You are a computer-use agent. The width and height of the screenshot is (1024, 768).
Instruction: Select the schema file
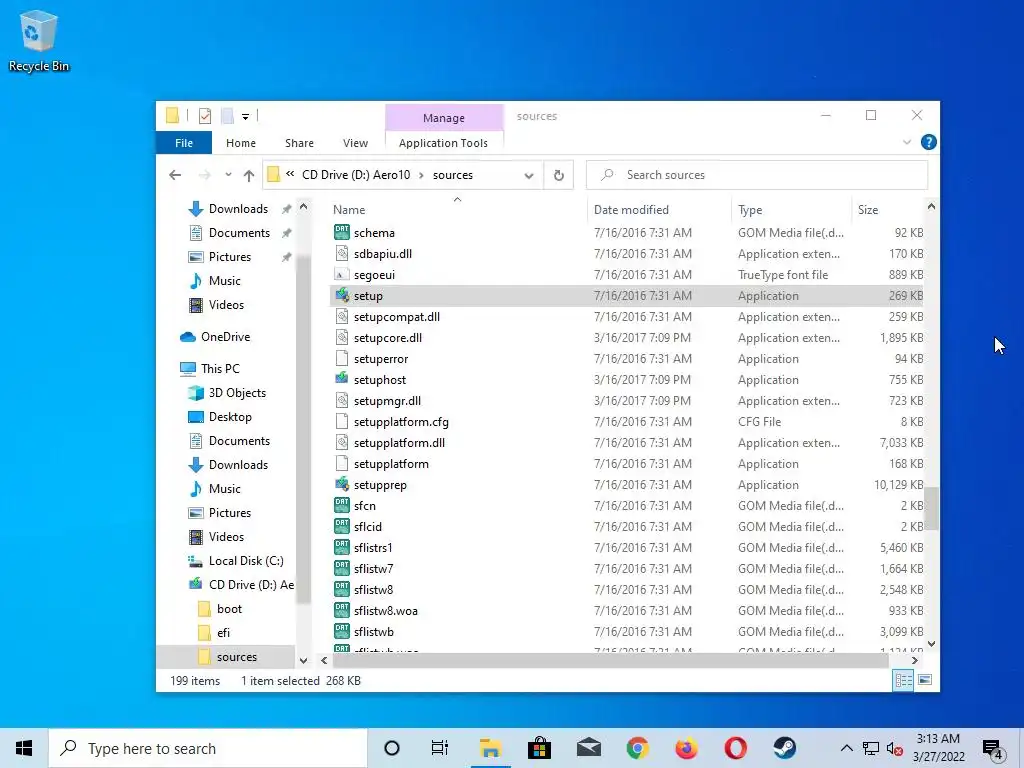[x=374, y=233]
